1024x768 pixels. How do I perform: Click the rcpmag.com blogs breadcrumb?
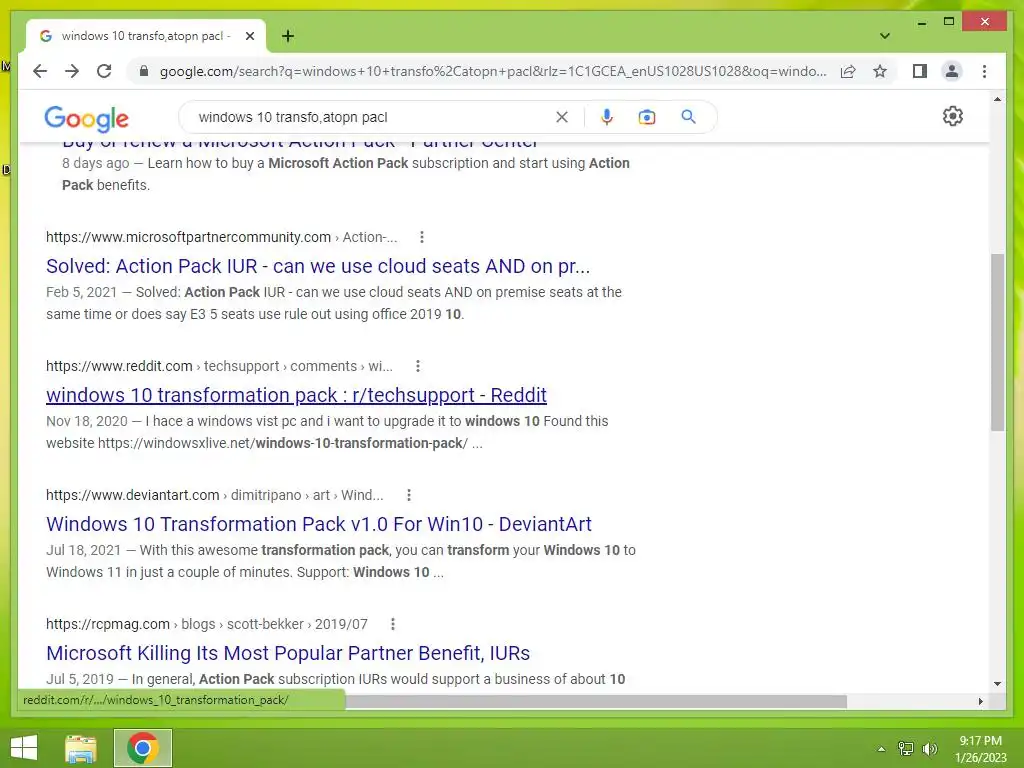point(206,624)
